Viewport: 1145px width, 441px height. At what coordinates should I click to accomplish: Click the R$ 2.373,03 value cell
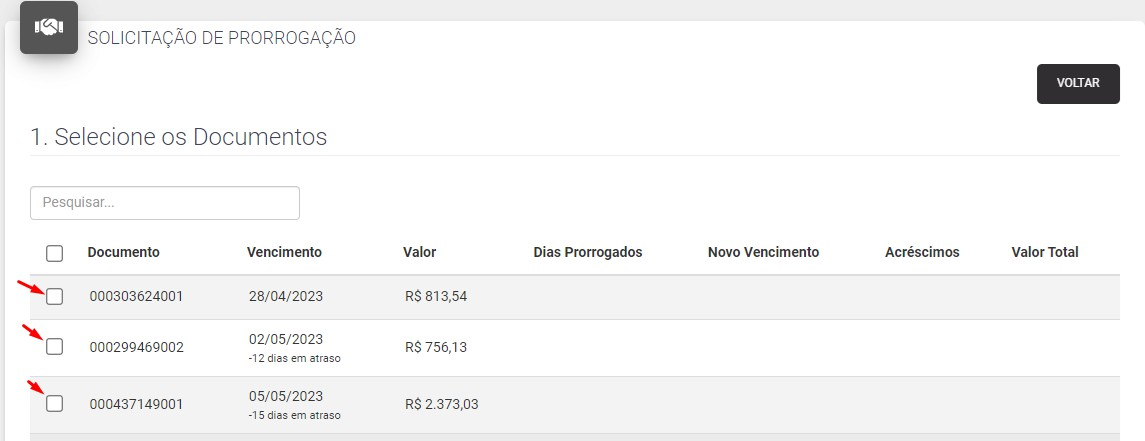click(442, 404)
